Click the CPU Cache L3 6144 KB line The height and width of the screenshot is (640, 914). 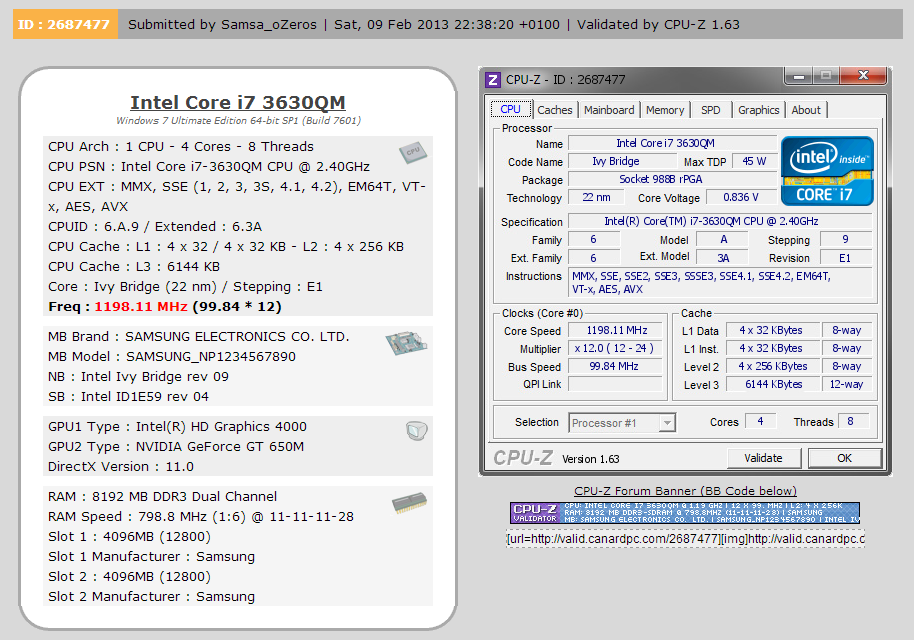click(134, 267)
